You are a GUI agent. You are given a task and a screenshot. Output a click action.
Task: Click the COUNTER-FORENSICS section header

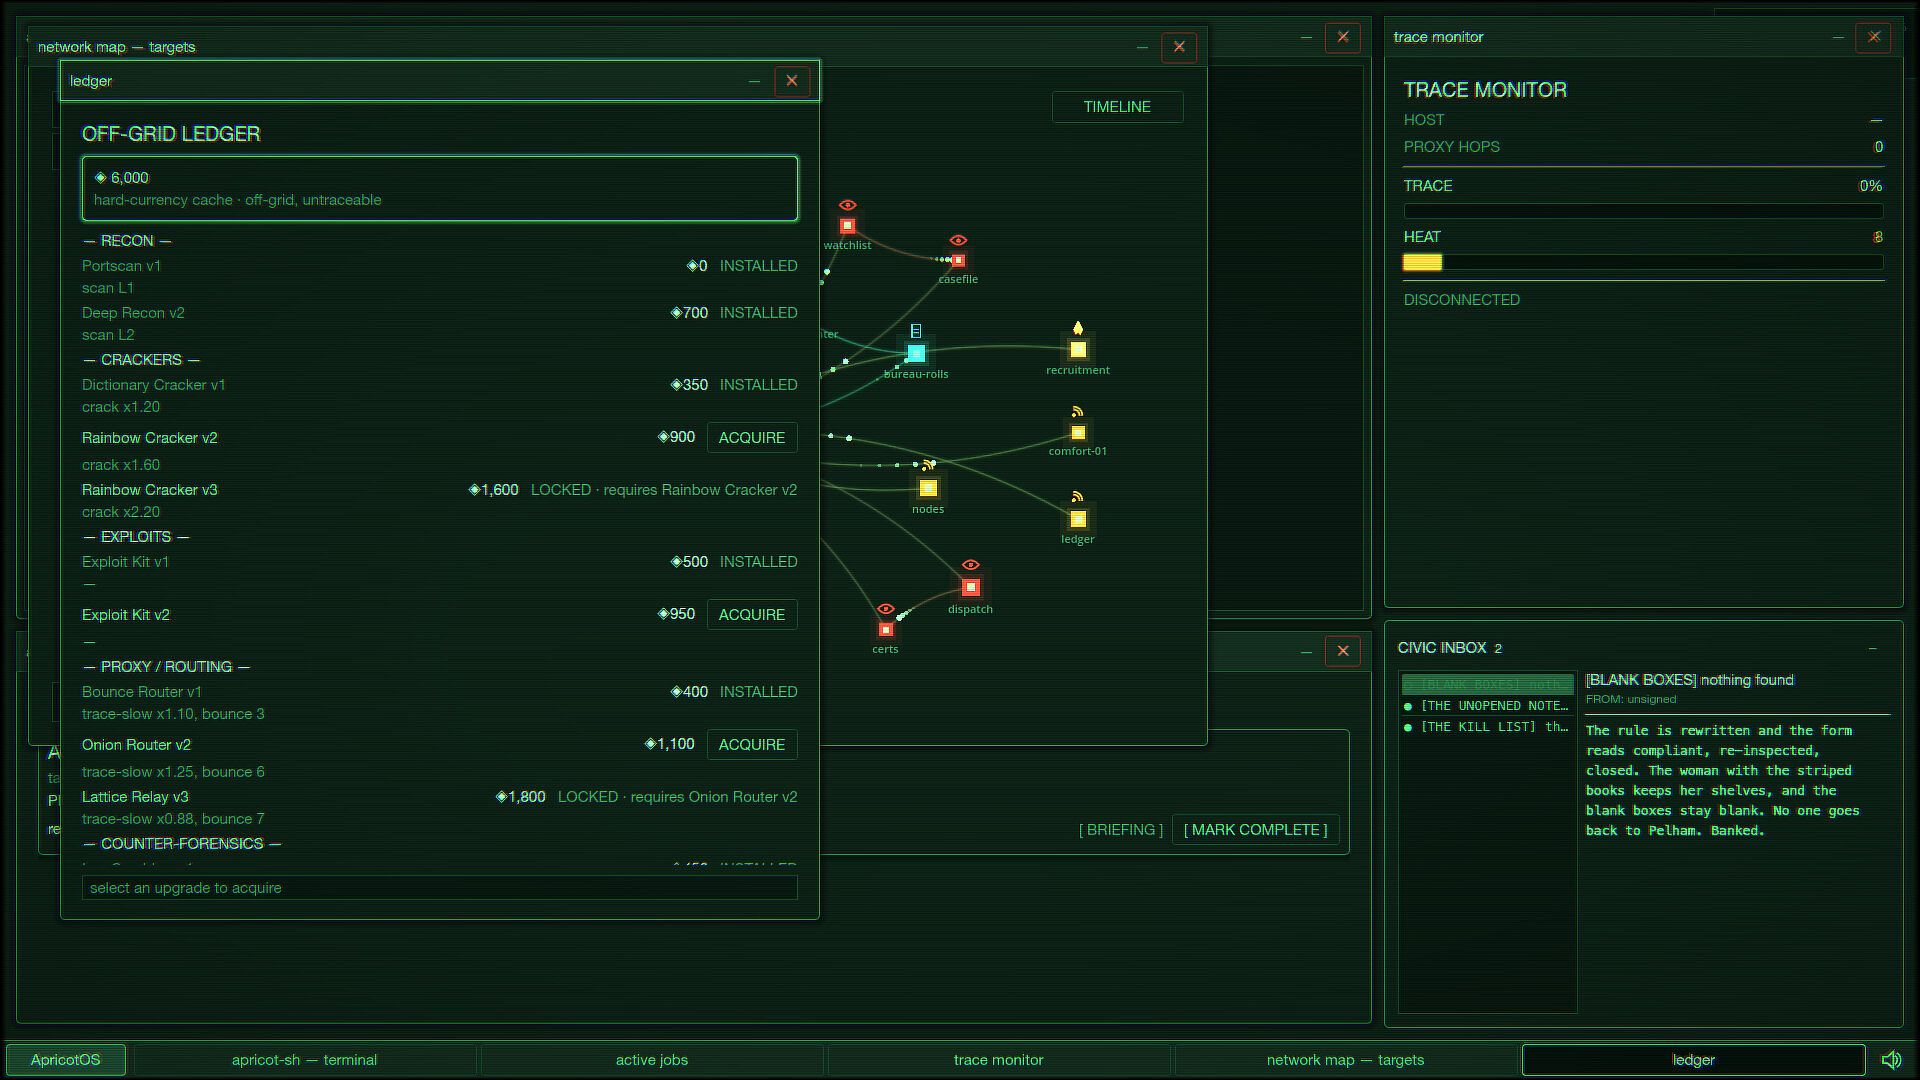click(x=181, y=844)
